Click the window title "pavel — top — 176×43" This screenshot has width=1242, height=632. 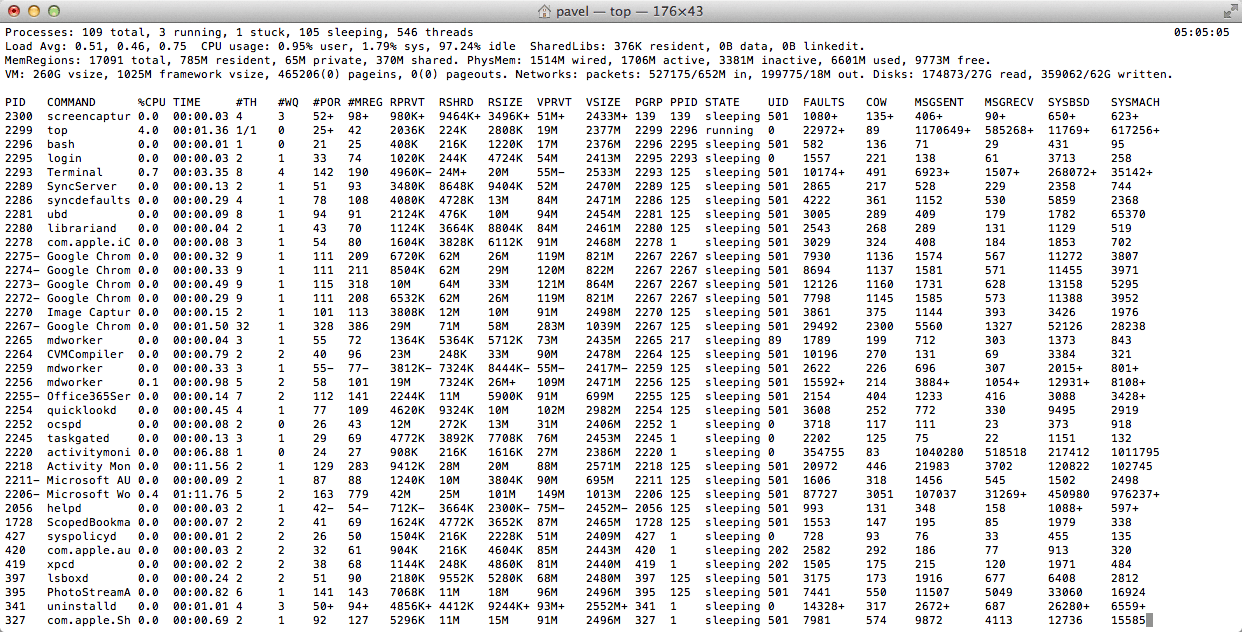coord(630,11)
